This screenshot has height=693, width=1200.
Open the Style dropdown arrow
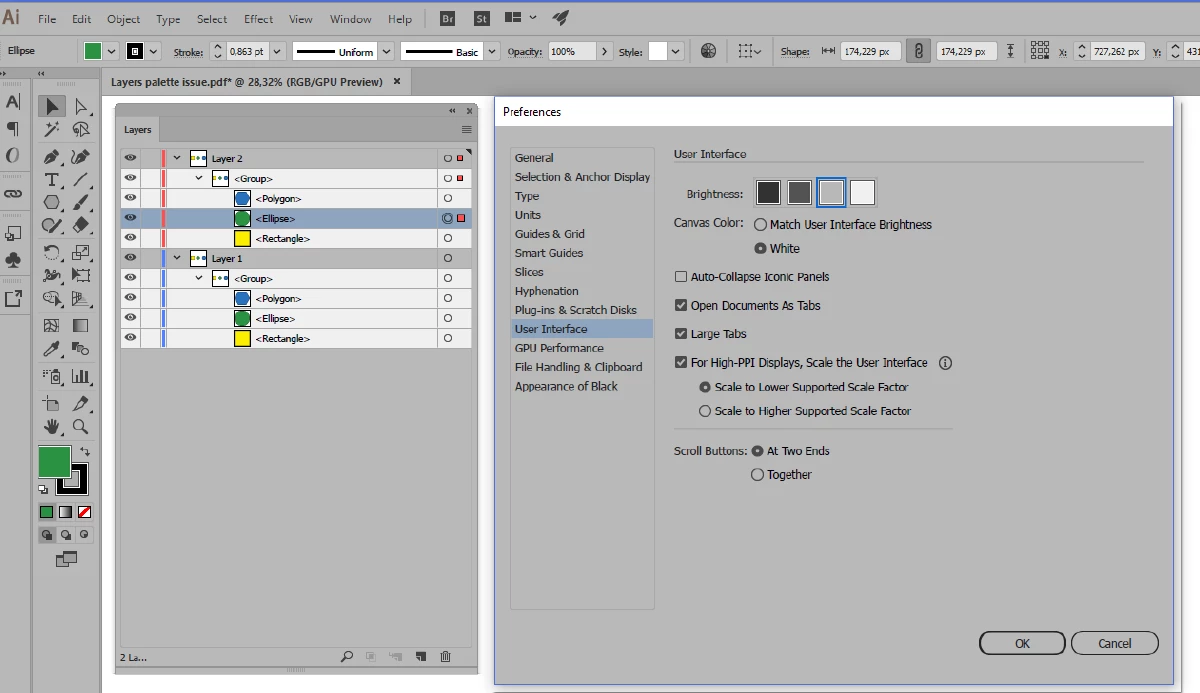tap(676, 51)
